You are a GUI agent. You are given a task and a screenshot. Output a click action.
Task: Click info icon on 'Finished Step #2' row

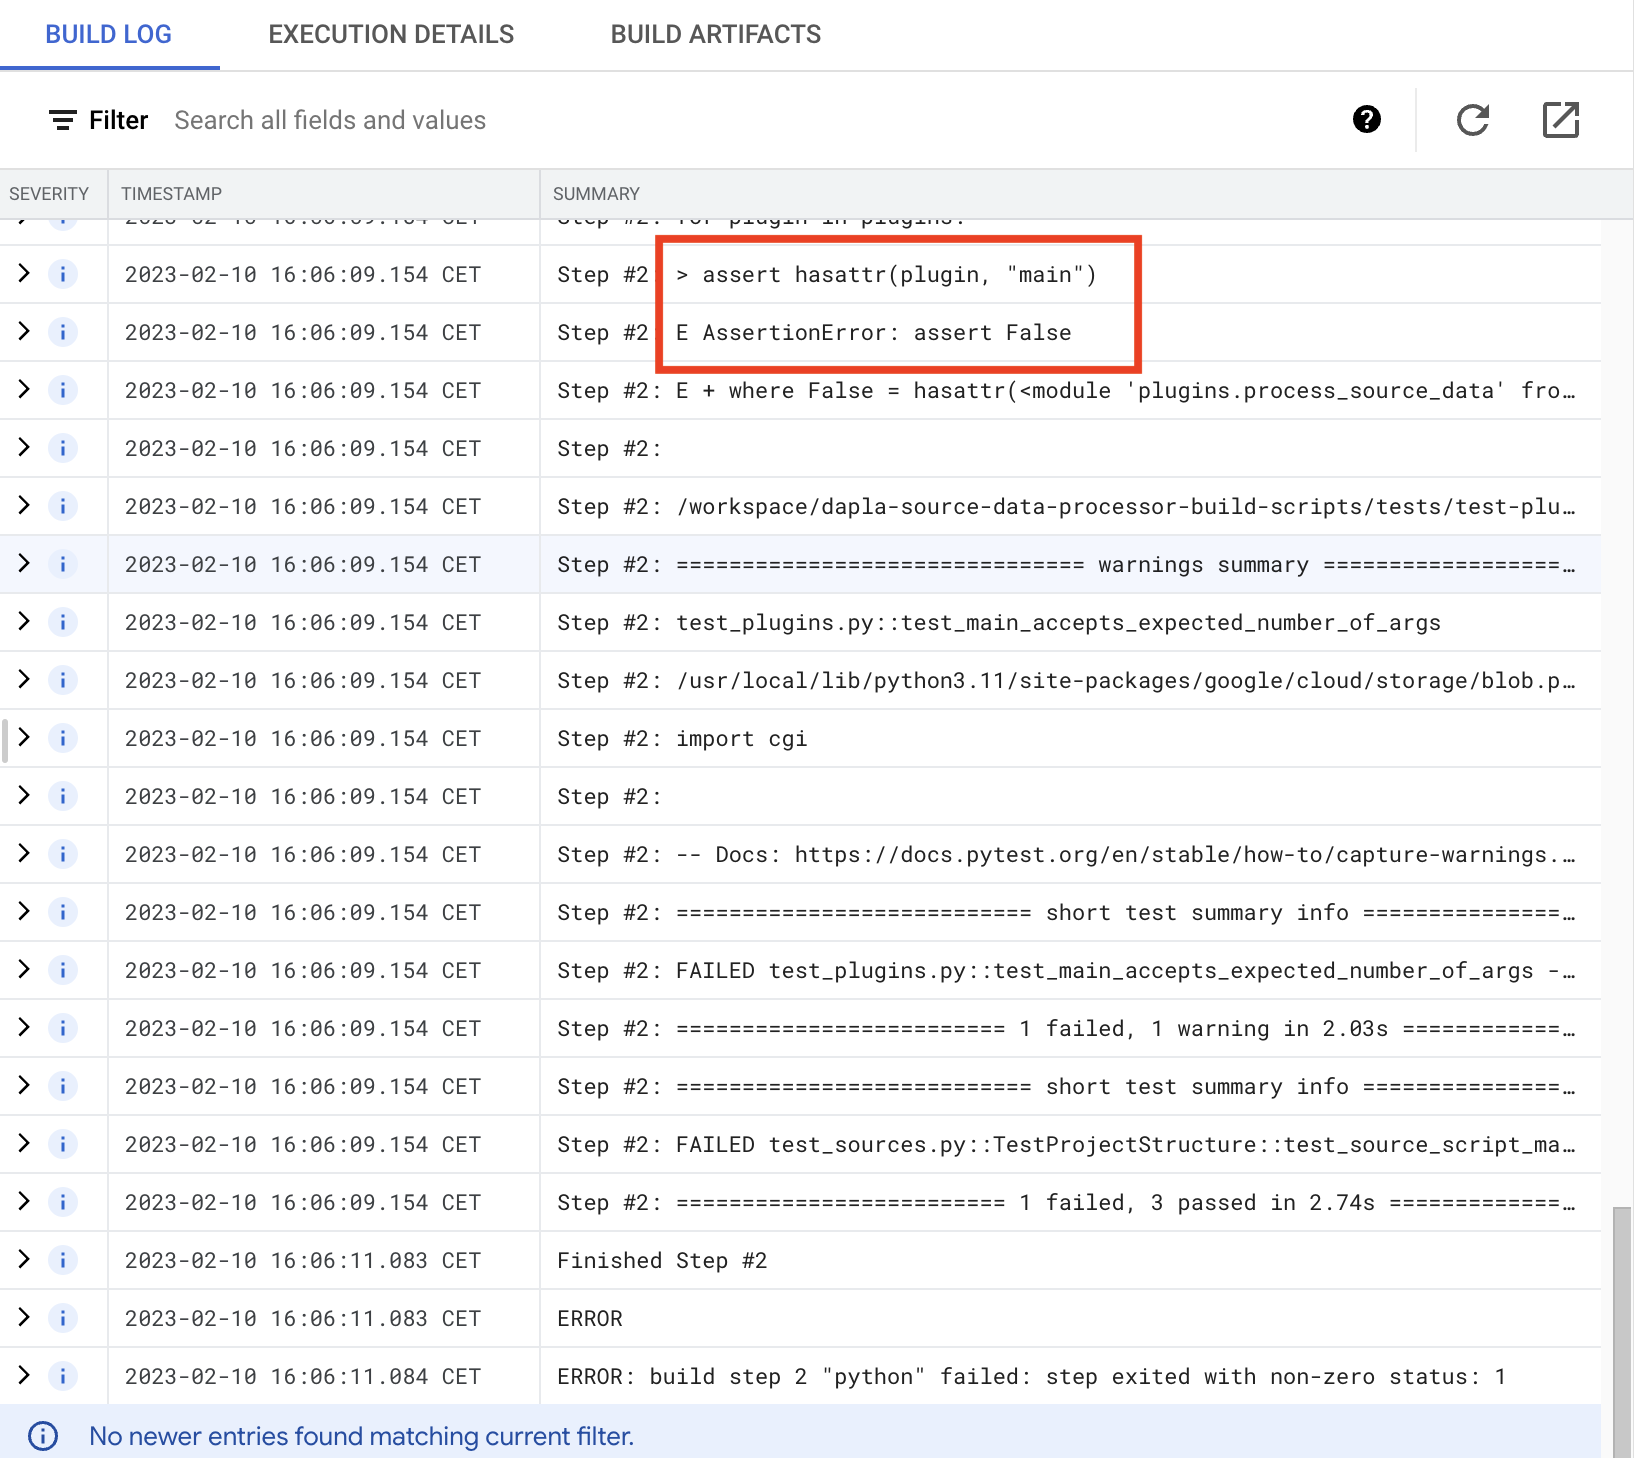[63, 1260]
